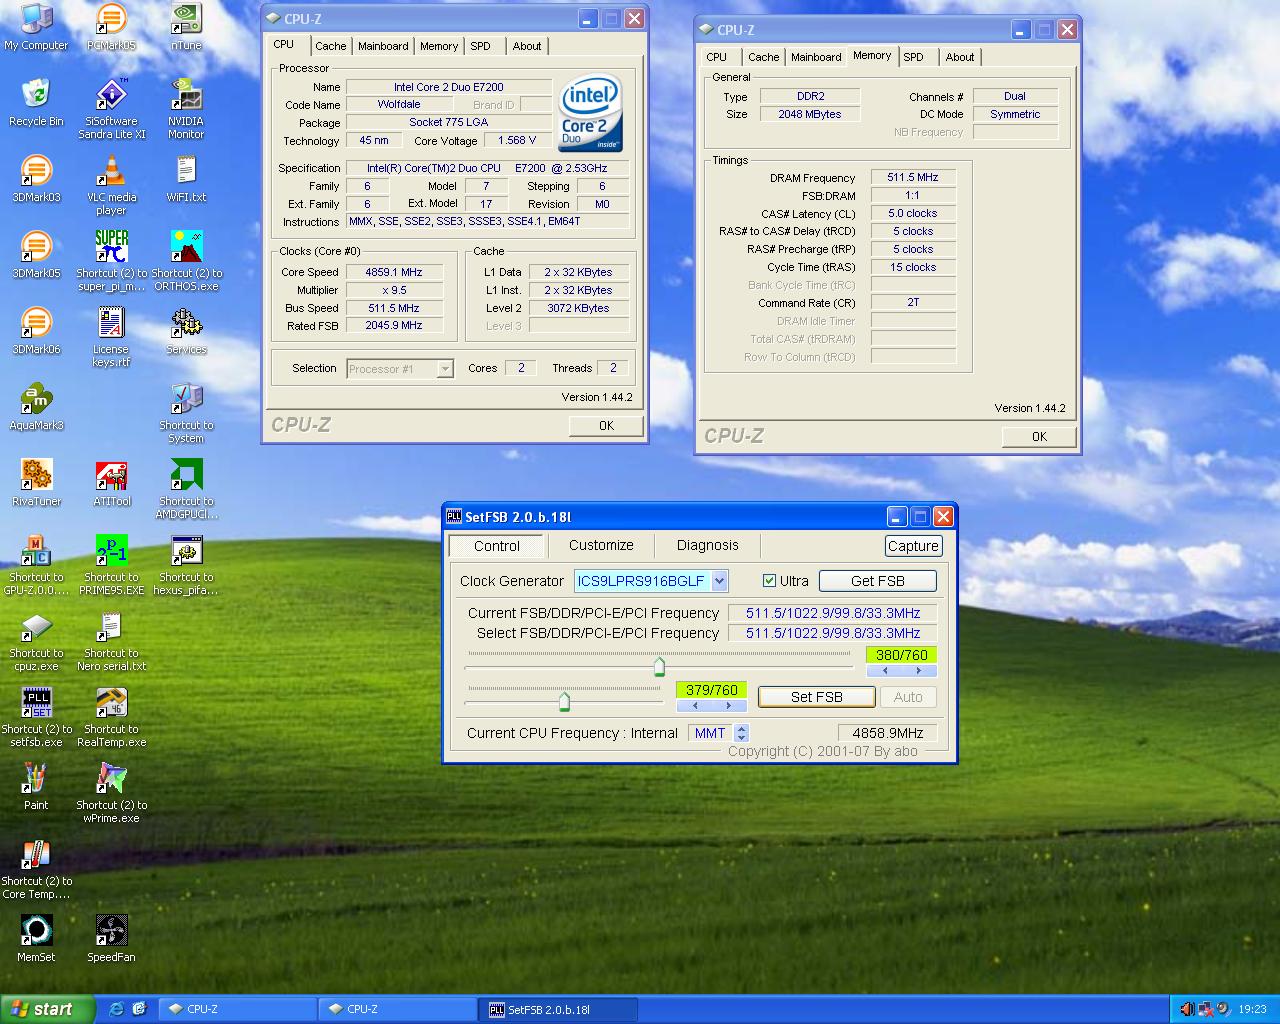This screenshot has height=1024, width=1280.
Task: Click the left arrow under the 379/760 value
Action: coord(695,706)
